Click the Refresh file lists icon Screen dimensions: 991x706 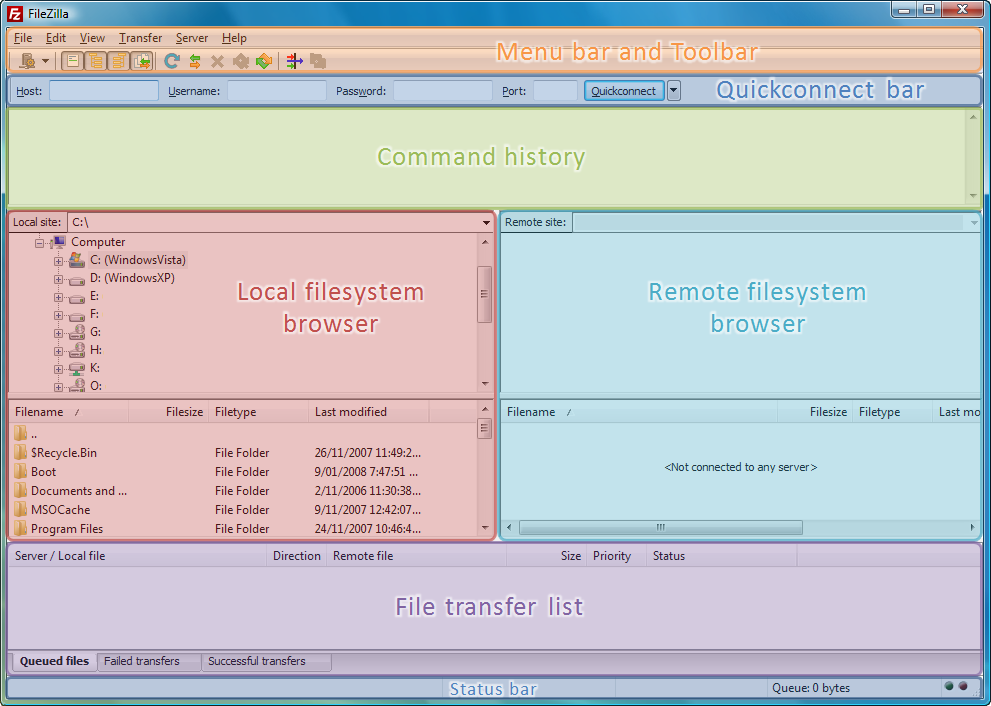pos(172,61)
